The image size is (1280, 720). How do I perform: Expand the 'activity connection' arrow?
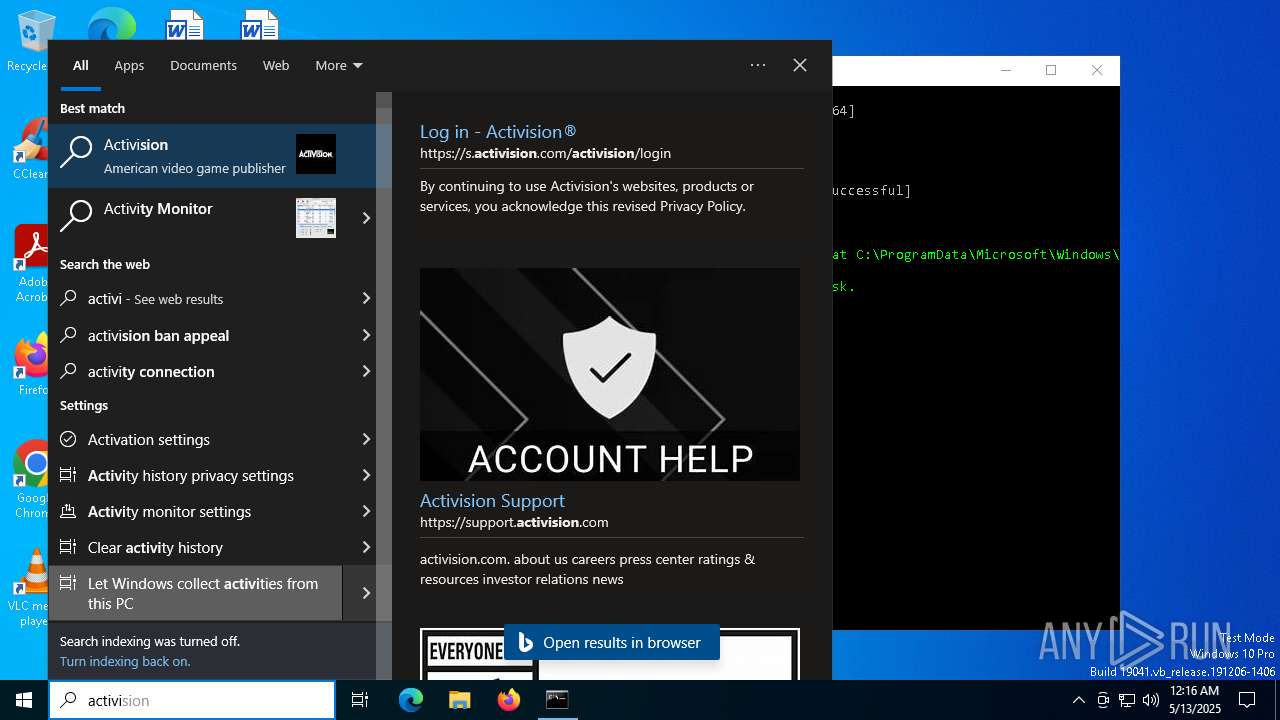(366, 371)
